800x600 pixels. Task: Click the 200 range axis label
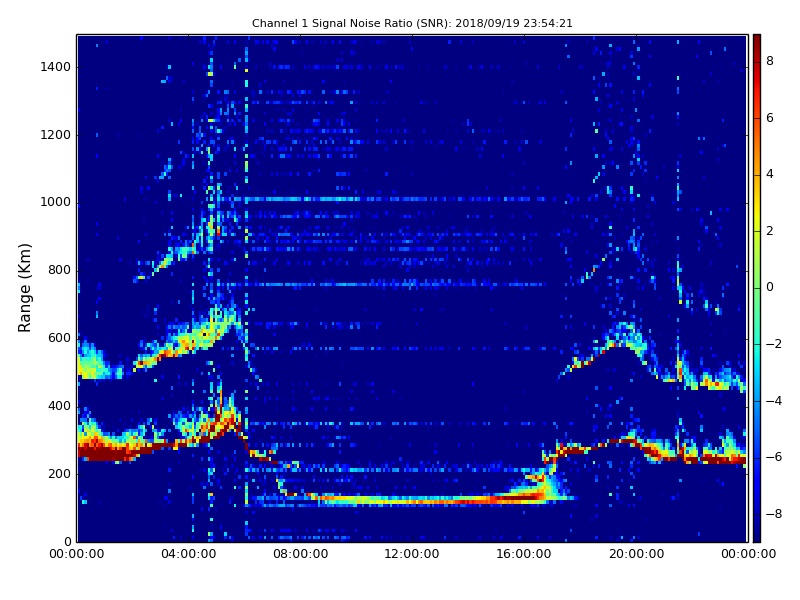pyautogui.click(x=59, y=473)
